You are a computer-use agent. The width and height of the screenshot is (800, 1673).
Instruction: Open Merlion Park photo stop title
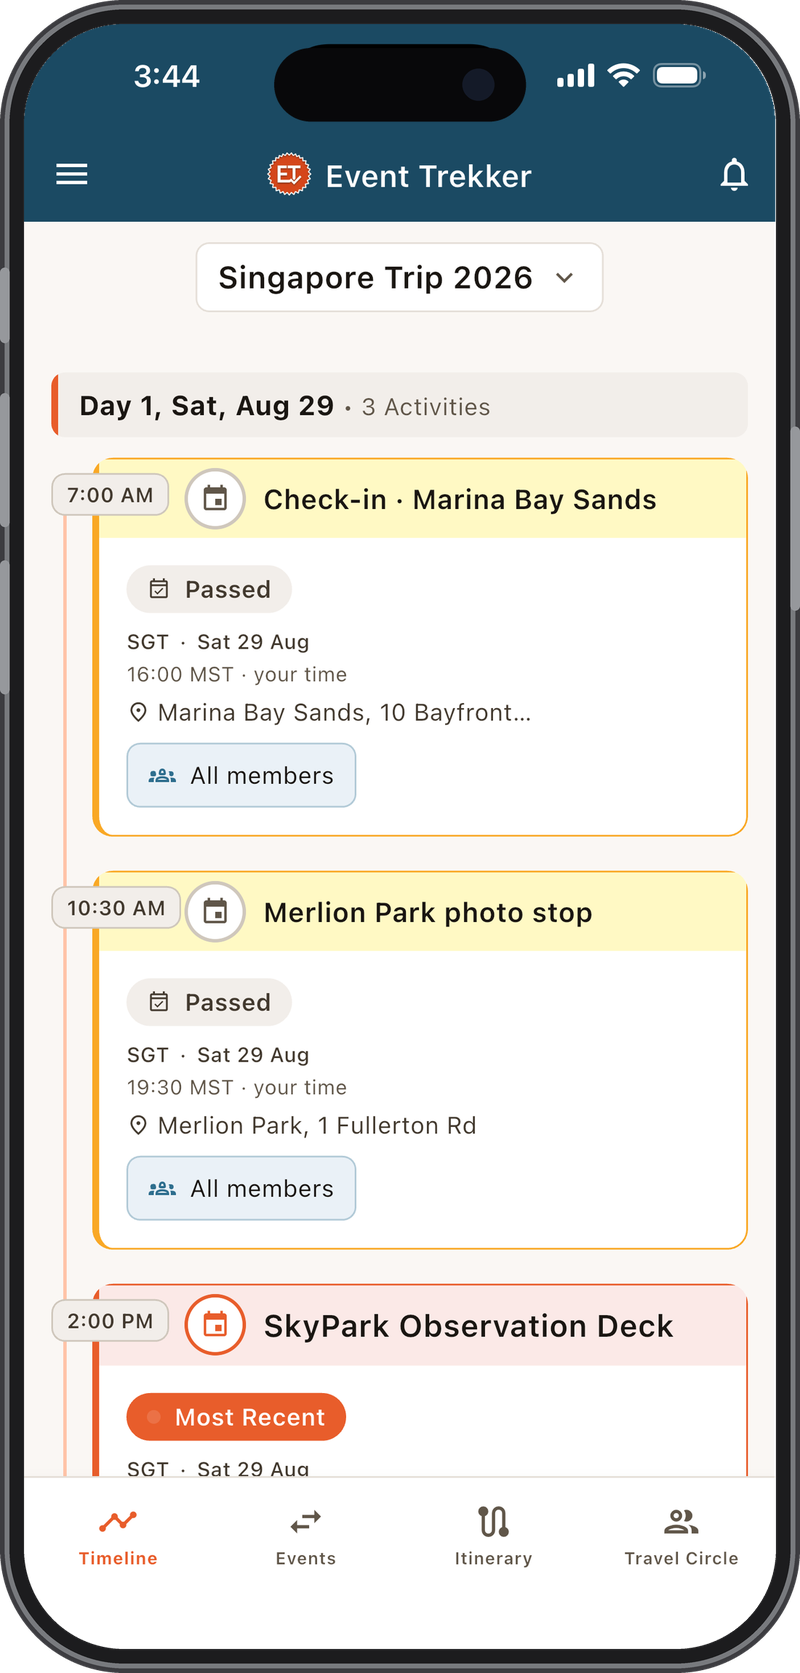tap(428, 912)
